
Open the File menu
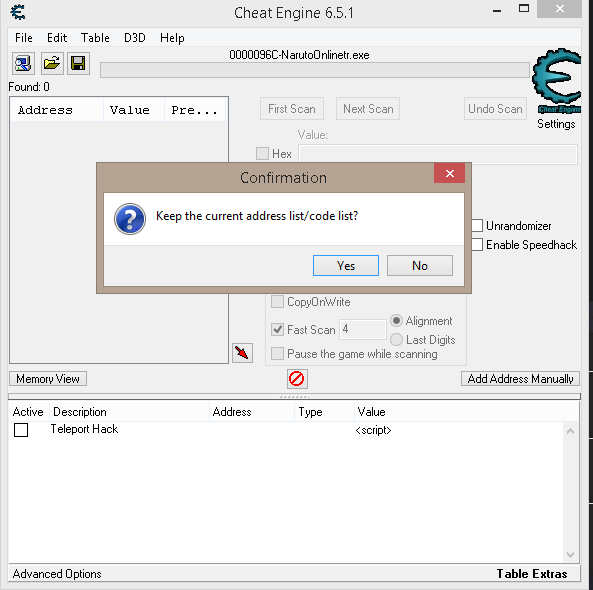click(x=23, y=38)
